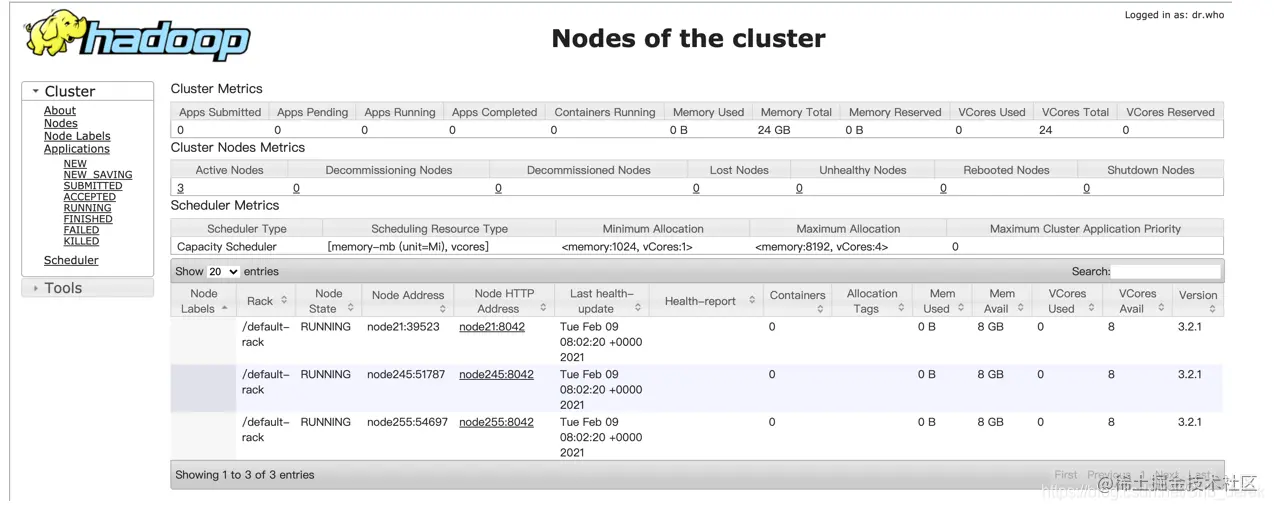
Task: Open Node Labels in the sidebar
Action: click(77, 137)
